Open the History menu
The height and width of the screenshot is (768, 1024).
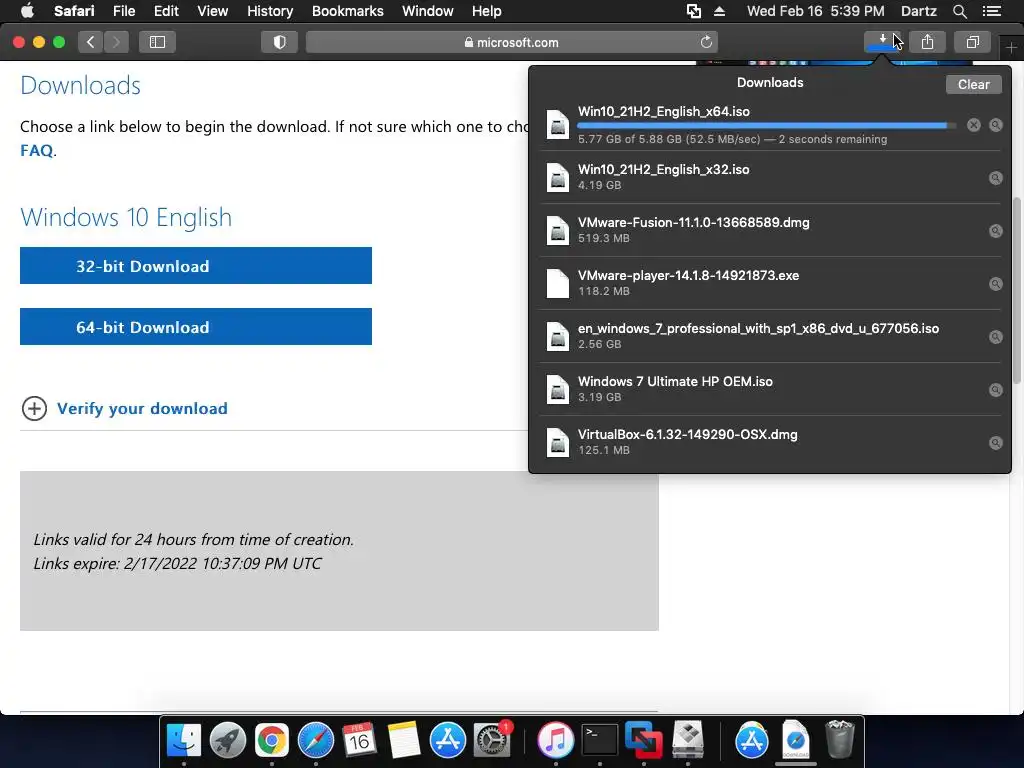(x=270, y=11)
